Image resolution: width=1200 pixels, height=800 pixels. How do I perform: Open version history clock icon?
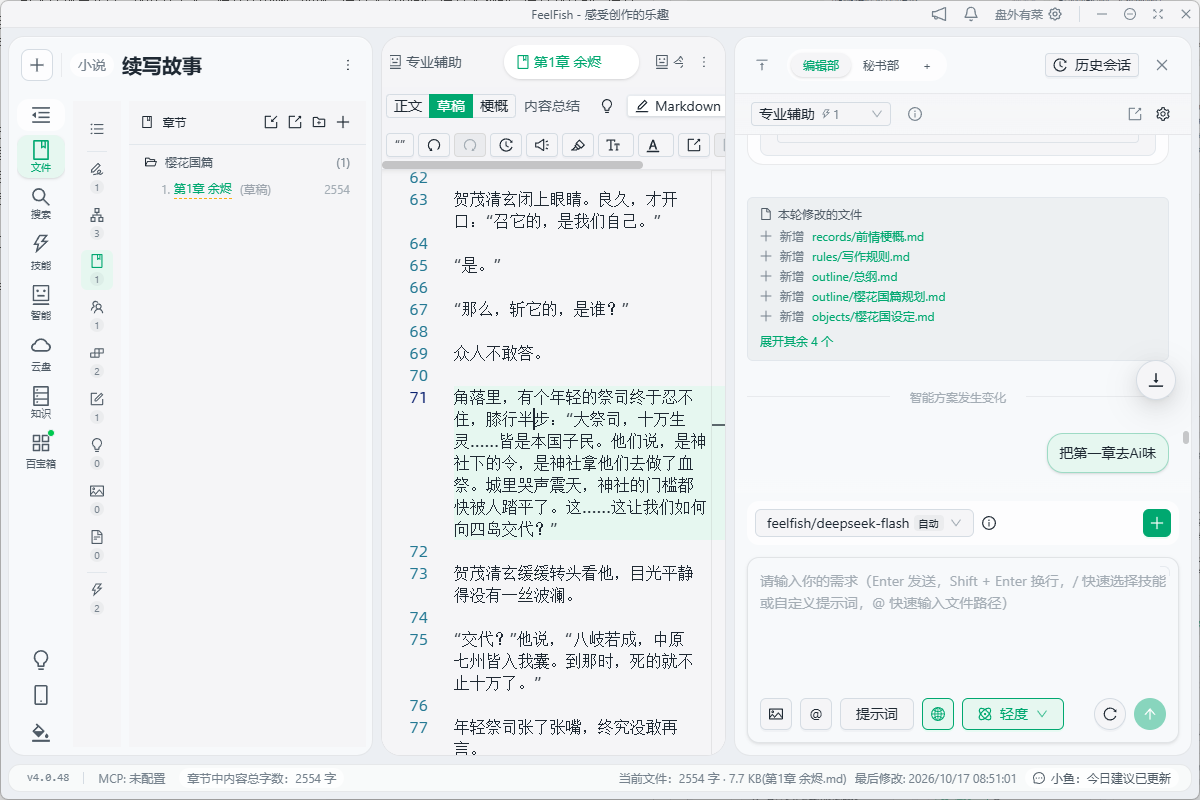506,145
